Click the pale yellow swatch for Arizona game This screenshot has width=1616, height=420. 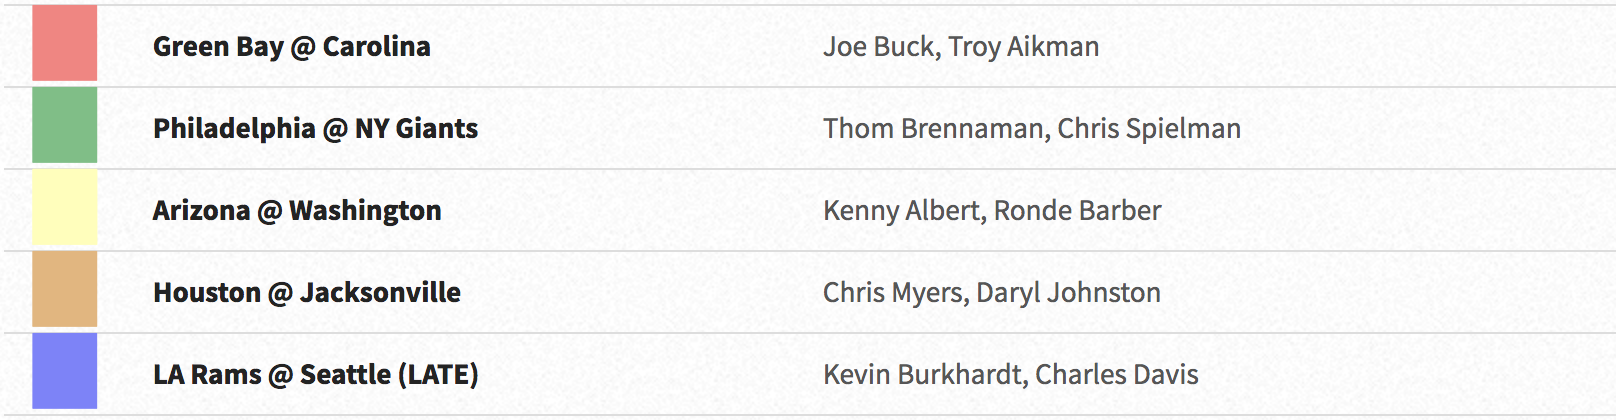click(64, 207)
